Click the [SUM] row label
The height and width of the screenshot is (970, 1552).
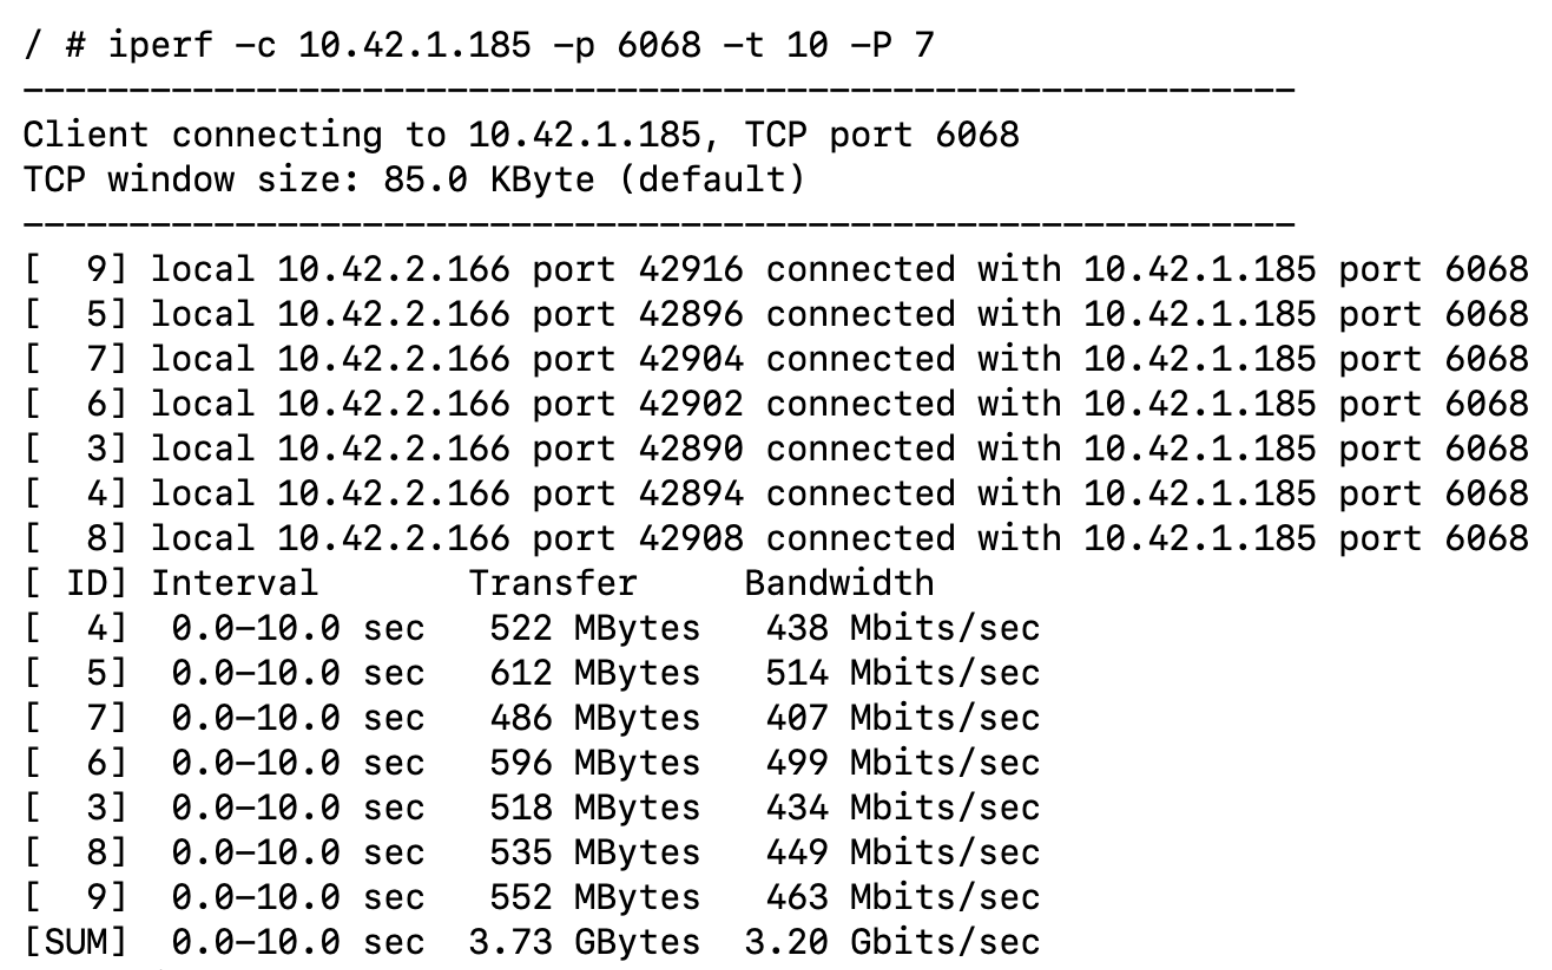click(x=76, y=942)
